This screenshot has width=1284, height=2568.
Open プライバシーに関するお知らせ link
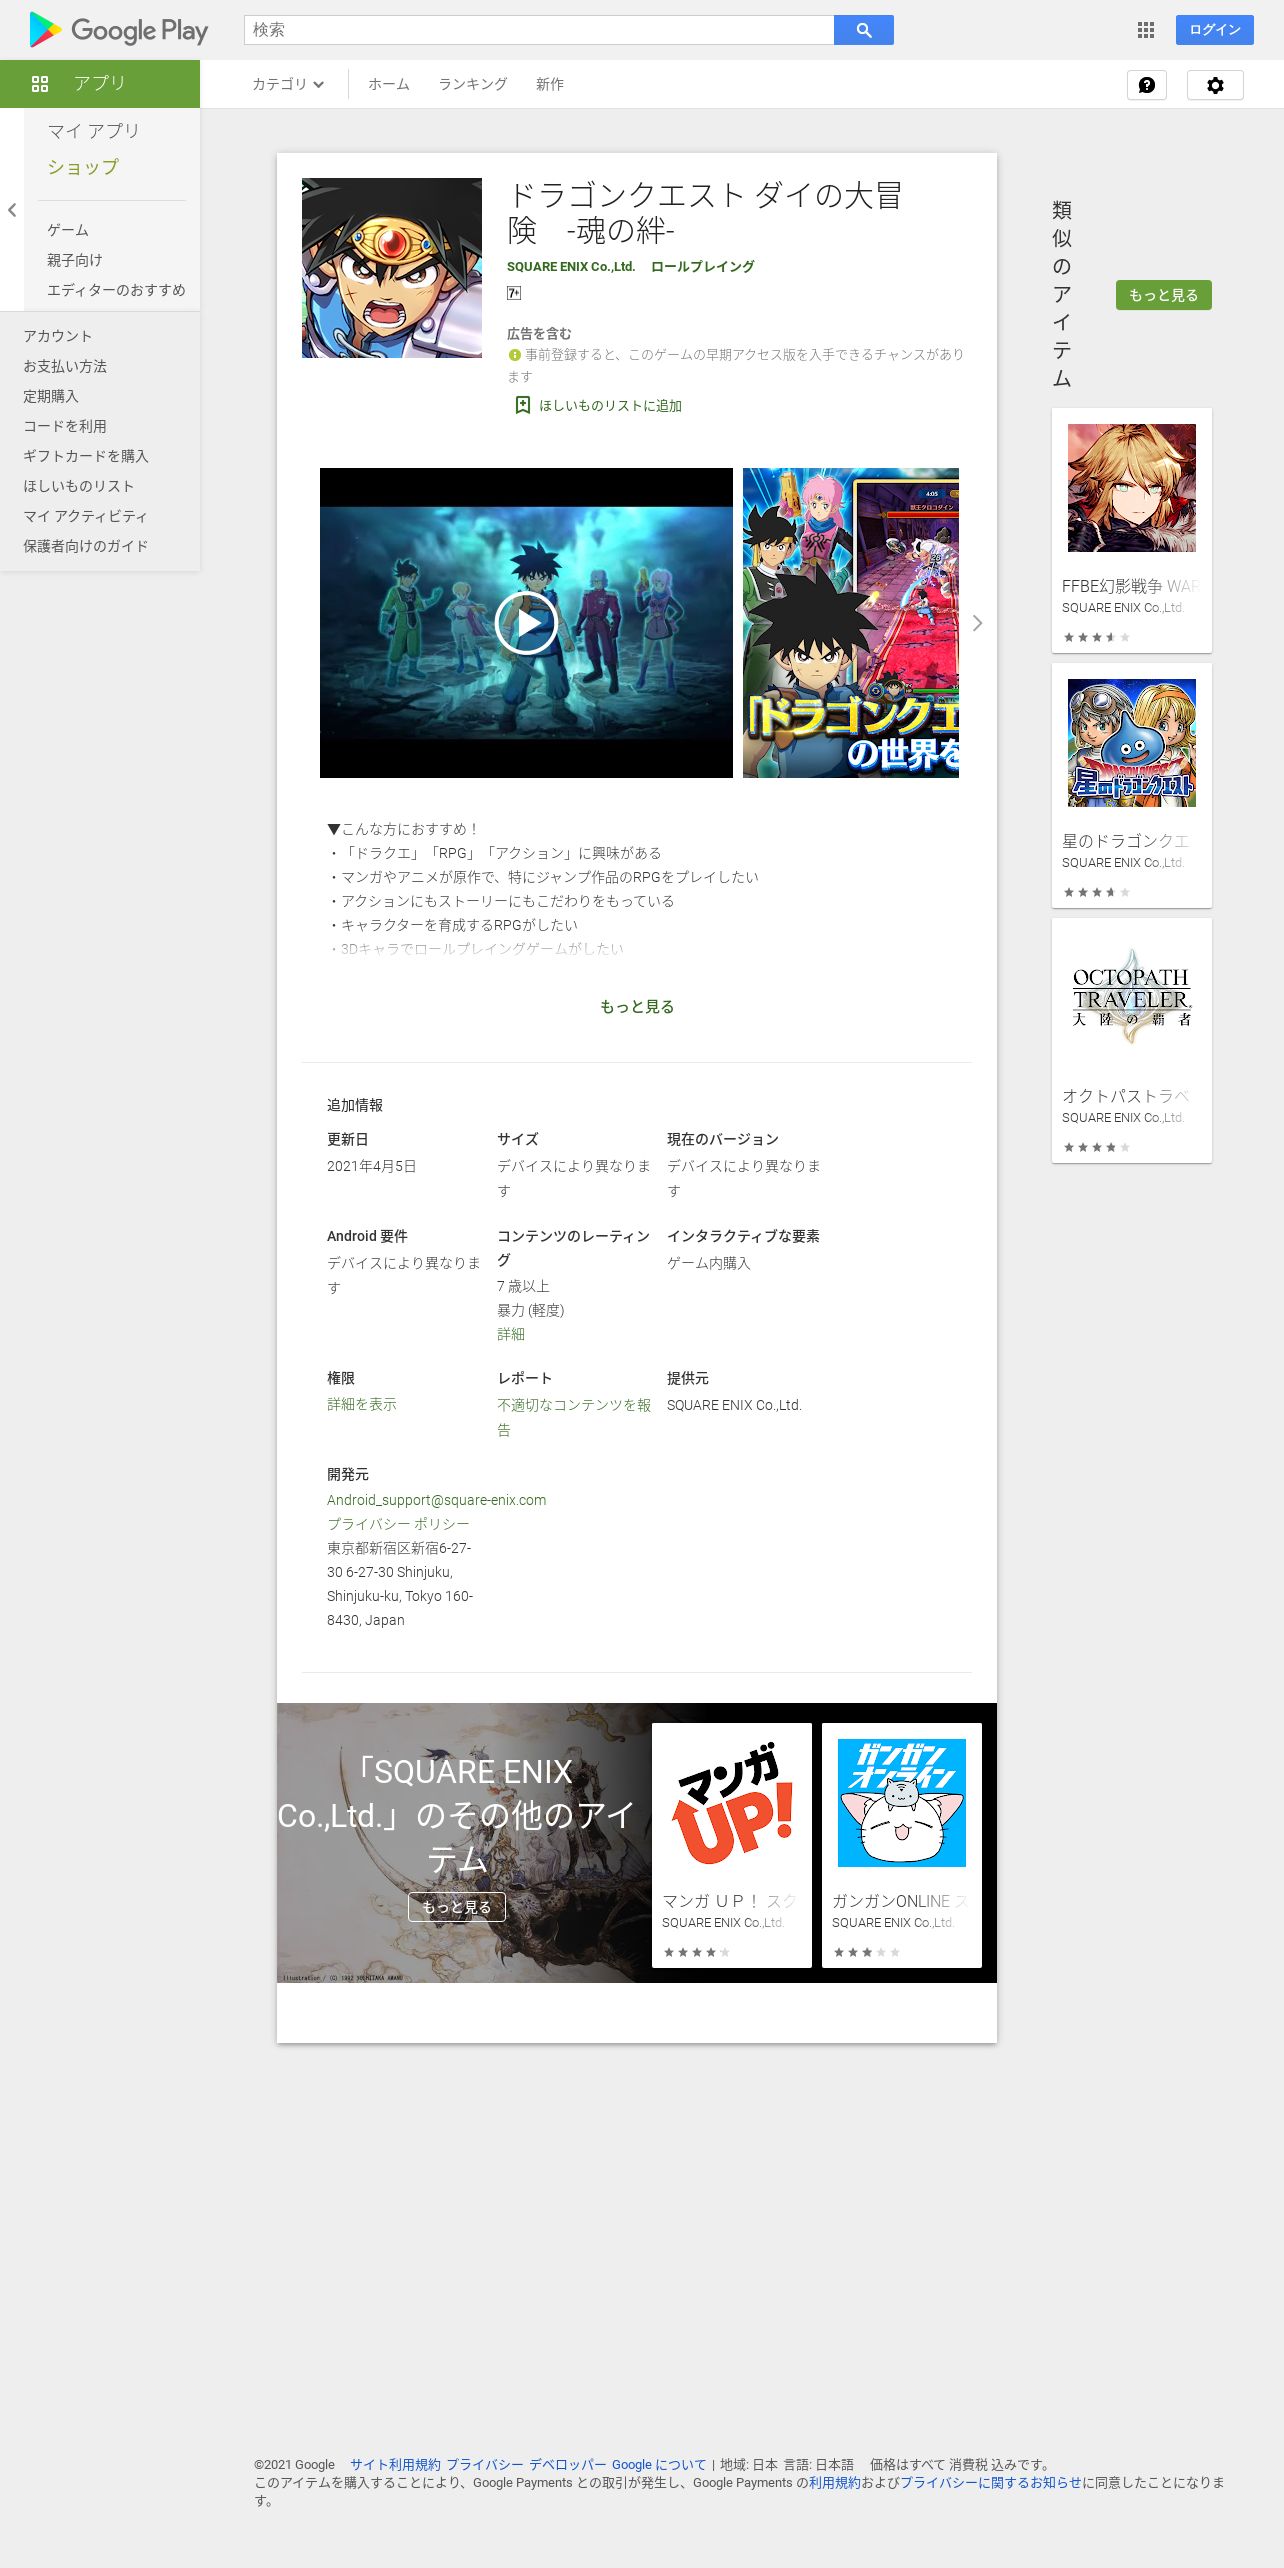click(x=991, y=2483)
